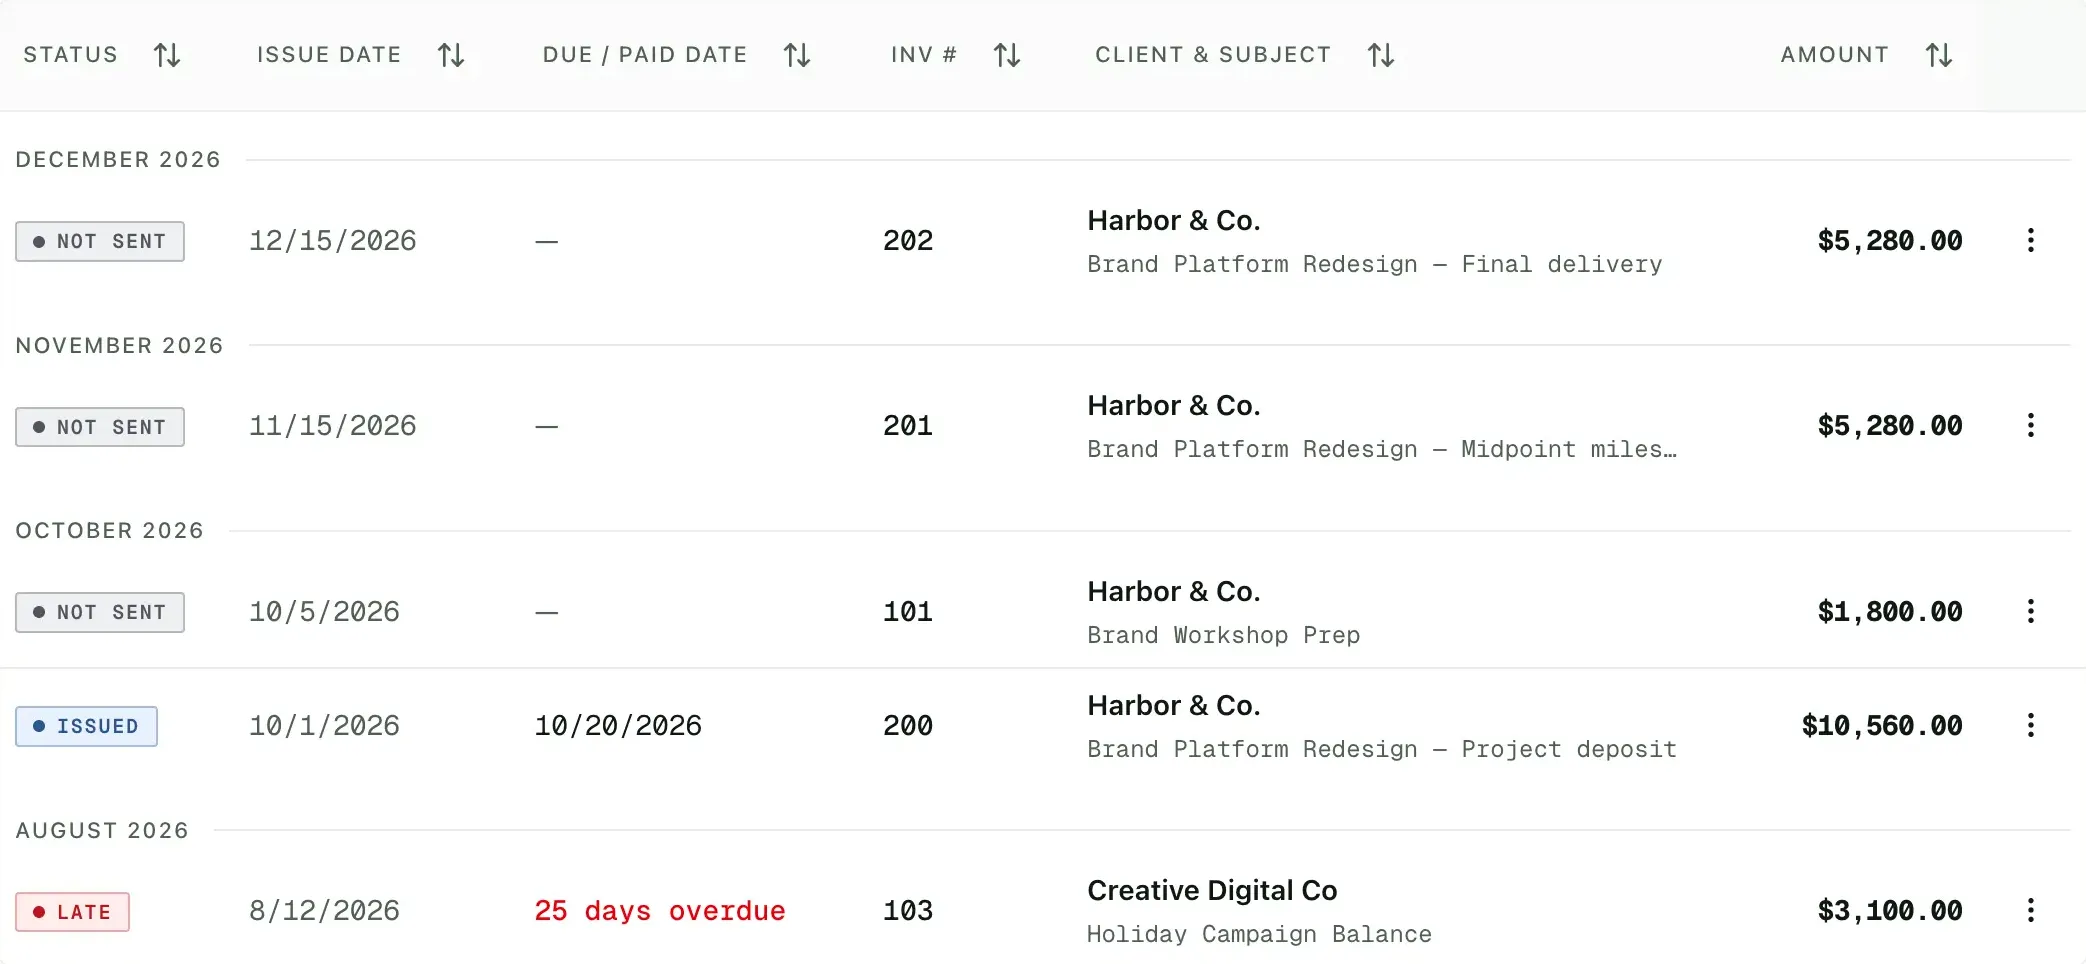Open client Creative Digital Co
The height and width of the screenshot is (964, 2086).
[x=1212, y=890]
